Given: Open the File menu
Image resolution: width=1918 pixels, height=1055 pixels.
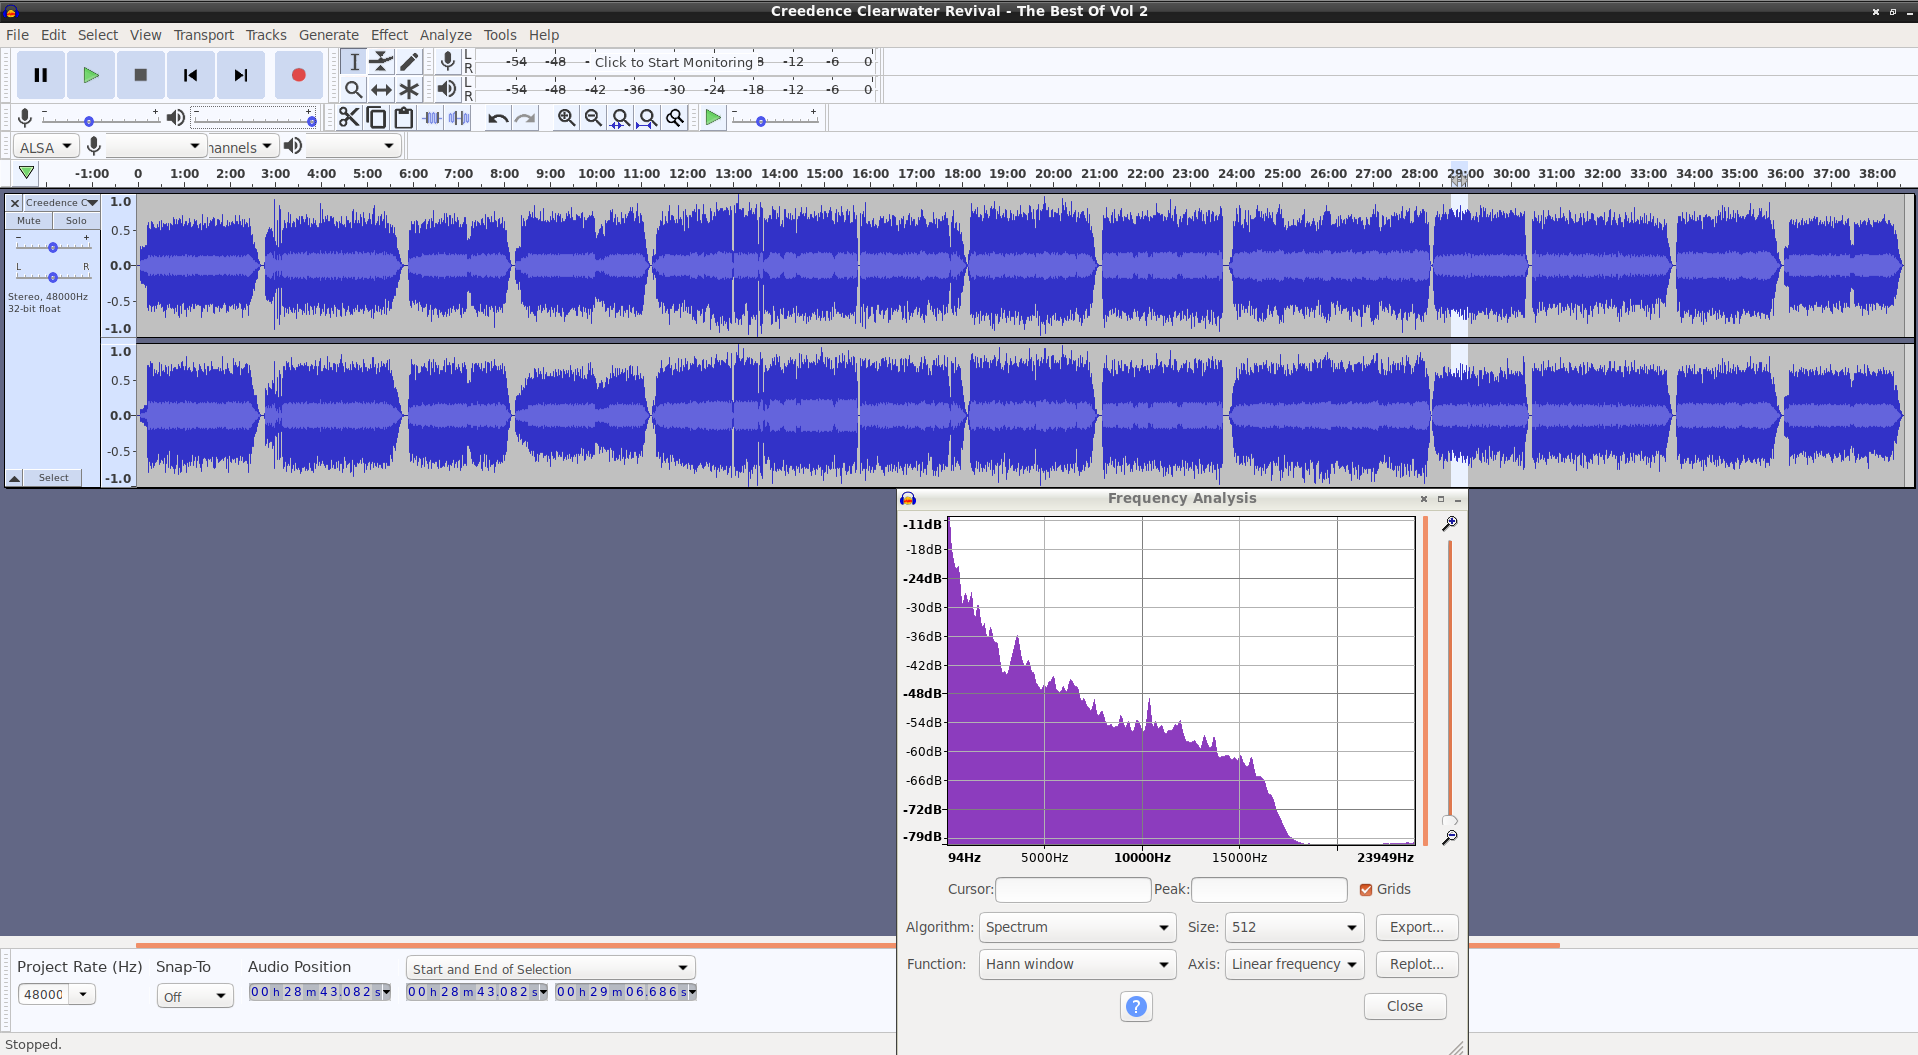Looking at the screenshot, I should coord(17,35).
